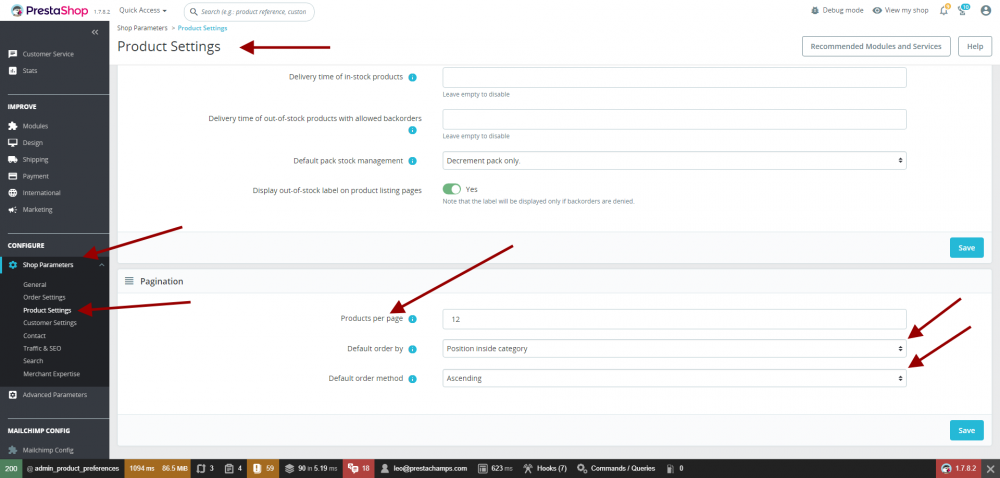1000x478 pixels.
Task: Click the out-of-stock delivery time field
Action: [674, 119]
